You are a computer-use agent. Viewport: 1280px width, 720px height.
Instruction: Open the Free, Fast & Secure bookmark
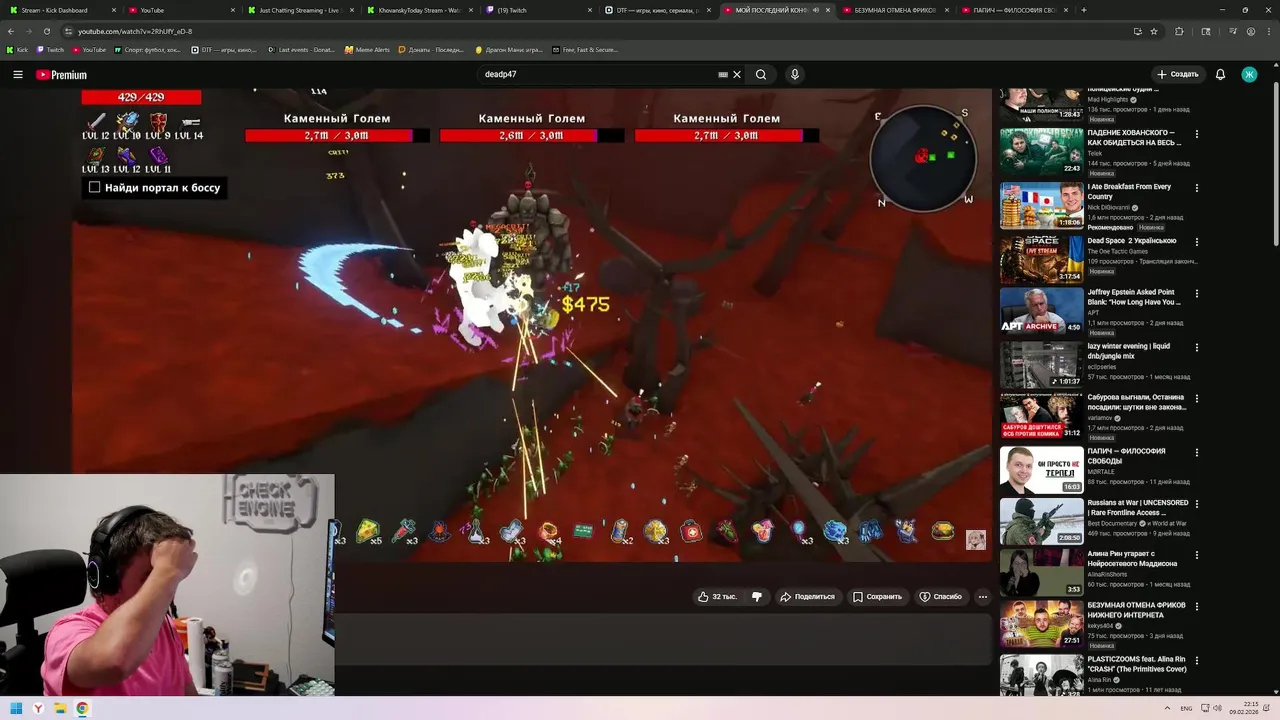click(585, 49)
